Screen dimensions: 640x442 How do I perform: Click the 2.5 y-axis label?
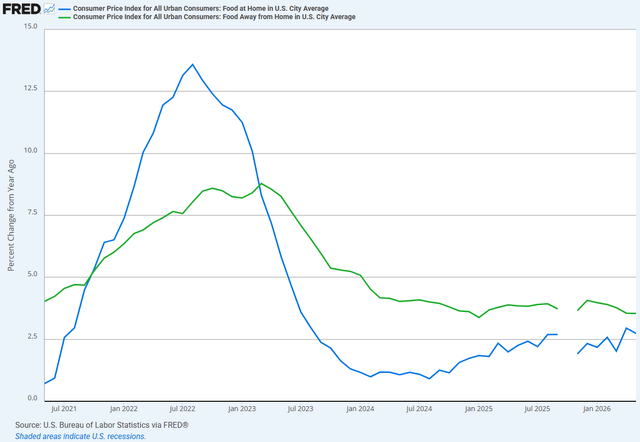tap(32, 337)
